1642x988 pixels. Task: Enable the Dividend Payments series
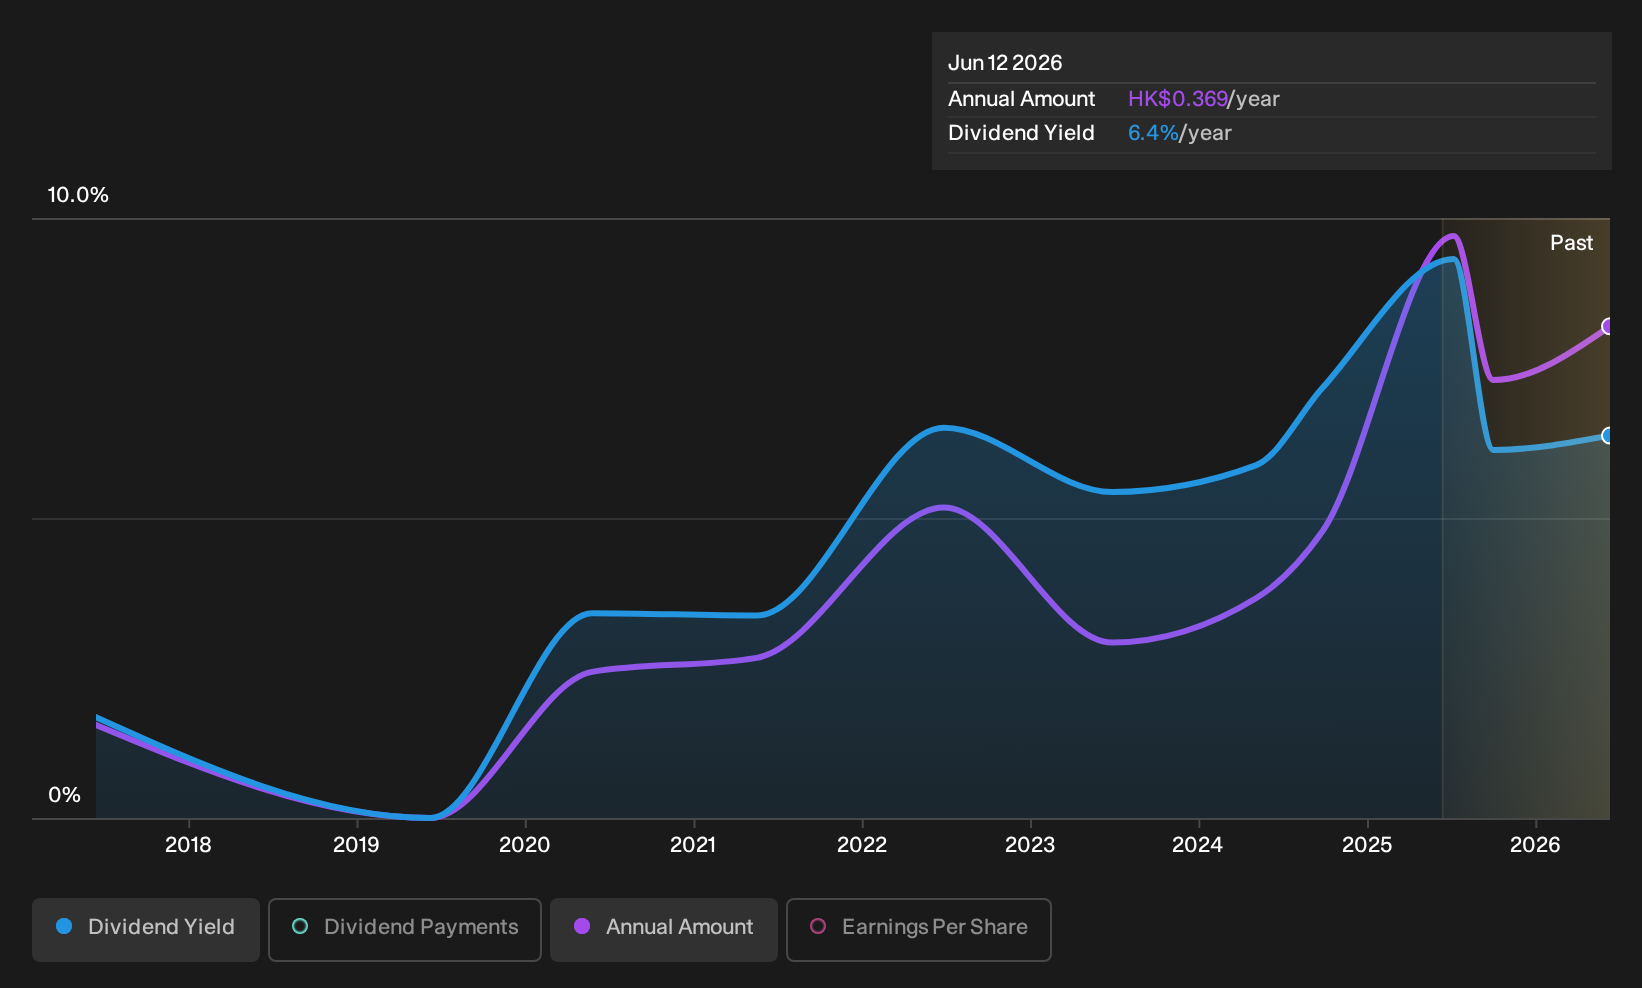click(405, 929)
